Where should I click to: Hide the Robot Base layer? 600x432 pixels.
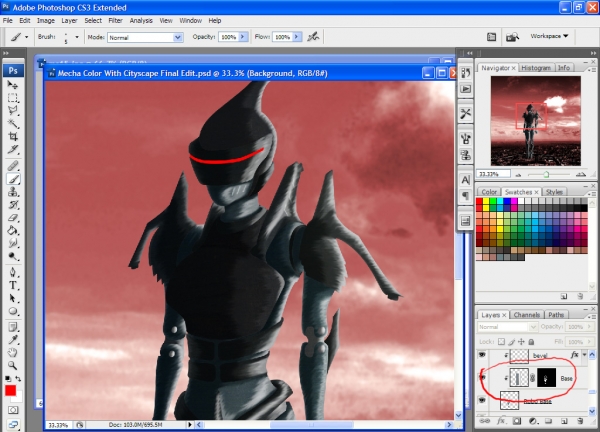[482, 400]
